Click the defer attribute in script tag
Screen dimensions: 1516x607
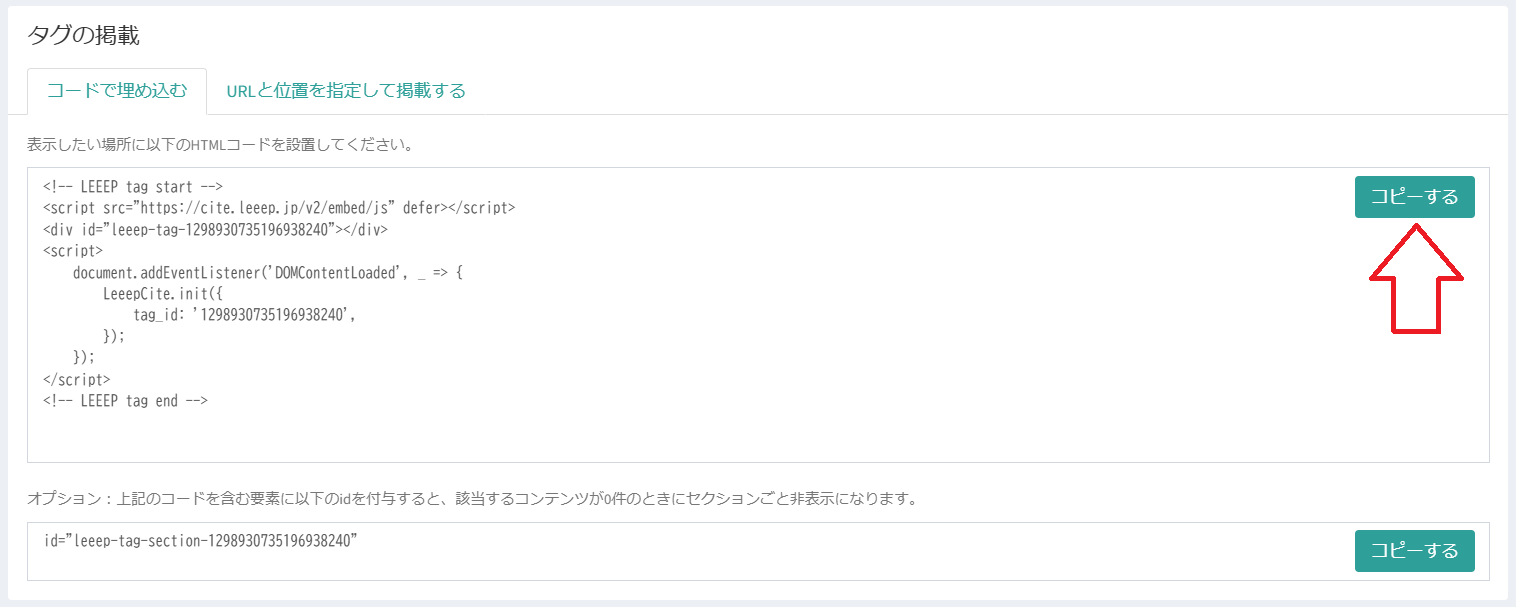(422, 208)
